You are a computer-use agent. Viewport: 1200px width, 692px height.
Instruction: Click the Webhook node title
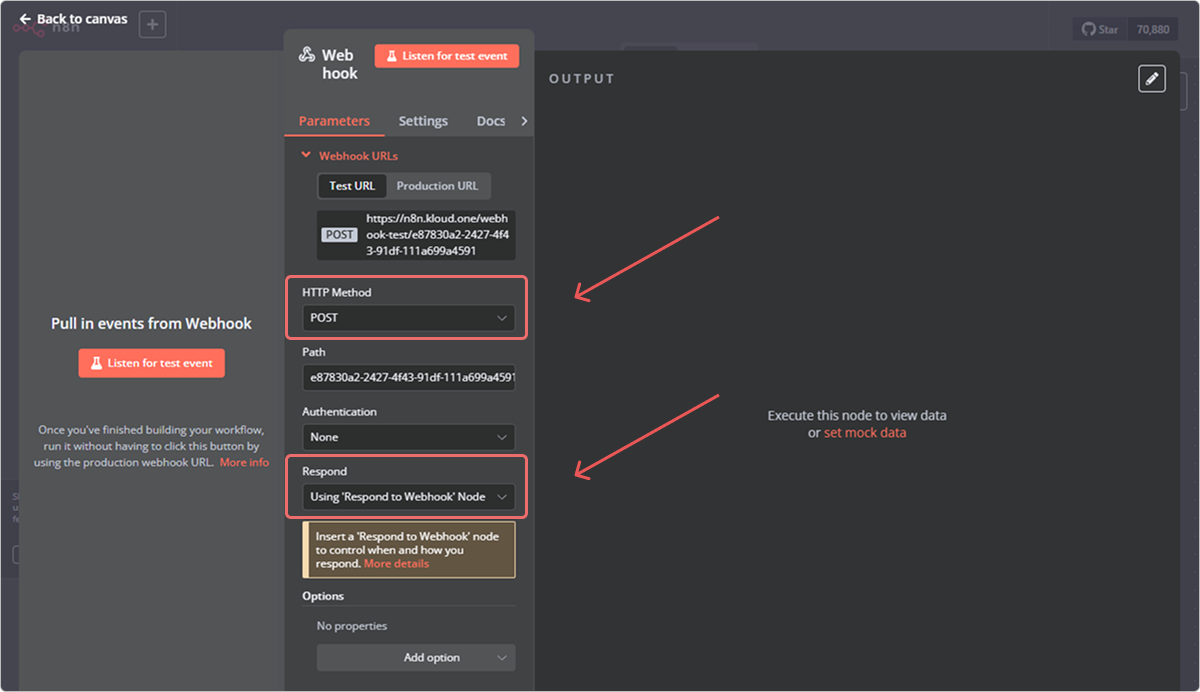[340, 64]
